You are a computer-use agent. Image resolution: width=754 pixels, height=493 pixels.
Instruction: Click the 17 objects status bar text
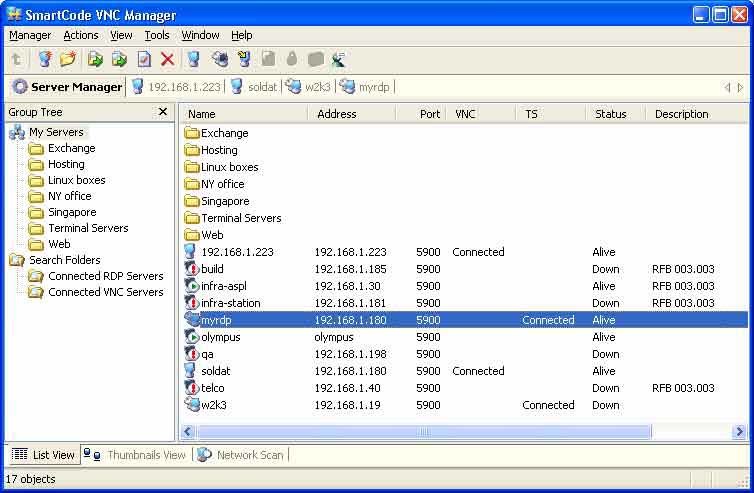click(x=30, y=479)
